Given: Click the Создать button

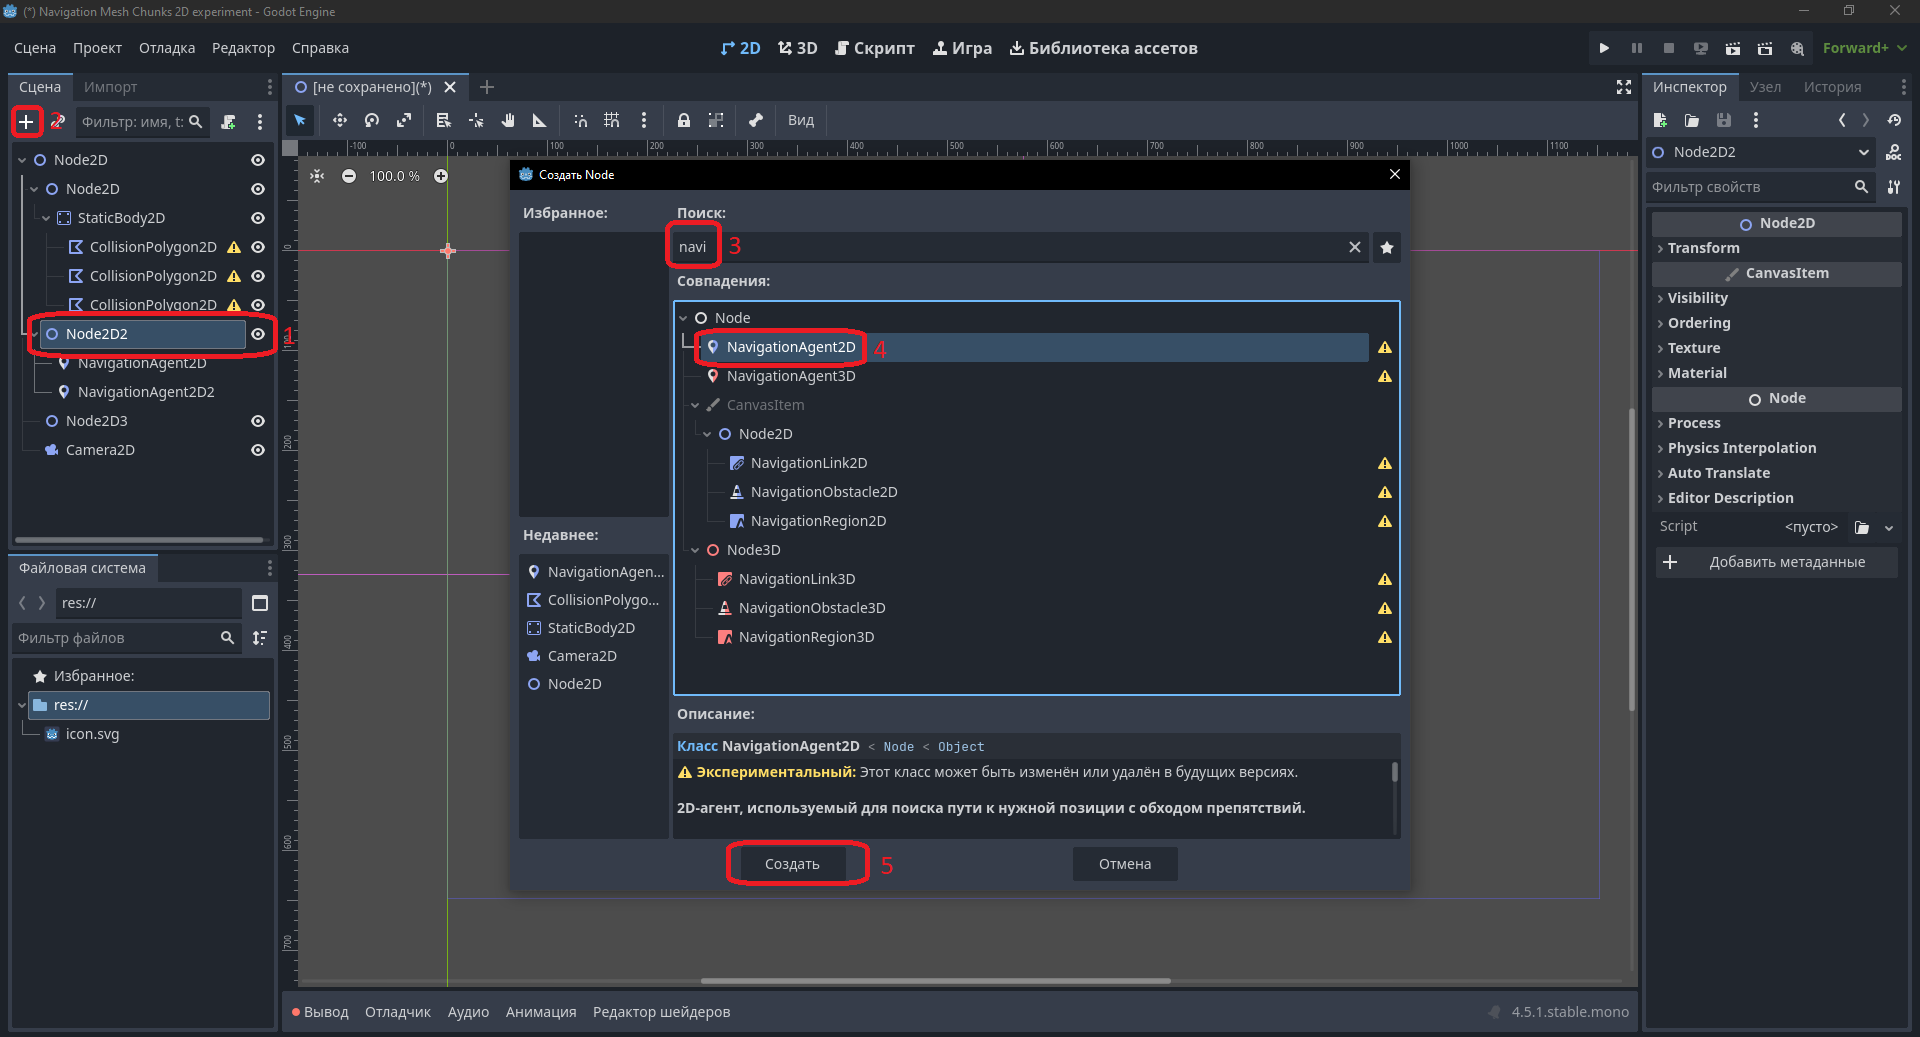Looking at the screenshot, I should 792,864.
